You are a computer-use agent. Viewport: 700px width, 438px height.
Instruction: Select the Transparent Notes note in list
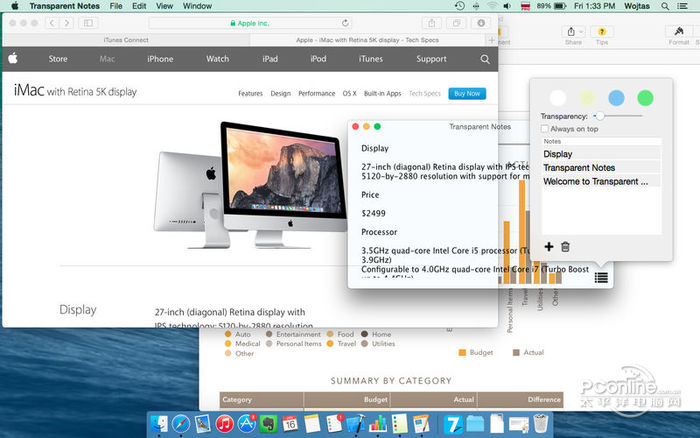coord(601,168)
